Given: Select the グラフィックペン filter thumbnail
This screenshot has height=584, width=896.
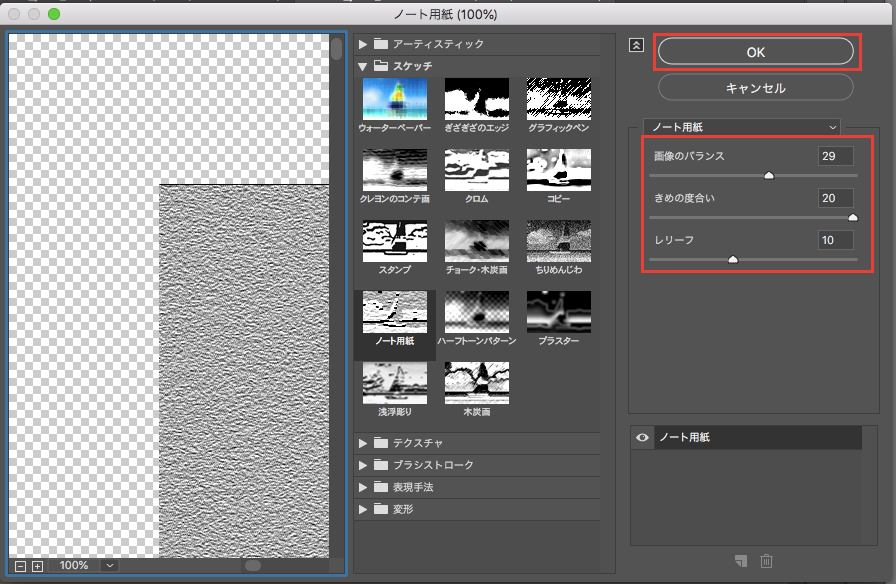Looking at the screenshot, I should coord(558,99).
